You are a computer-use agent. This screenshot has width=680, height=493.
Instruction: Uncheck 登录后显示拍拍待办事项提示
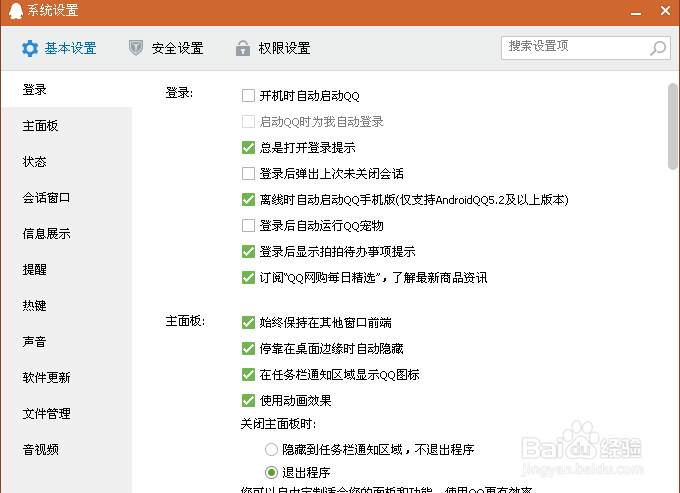coord(248,251)
